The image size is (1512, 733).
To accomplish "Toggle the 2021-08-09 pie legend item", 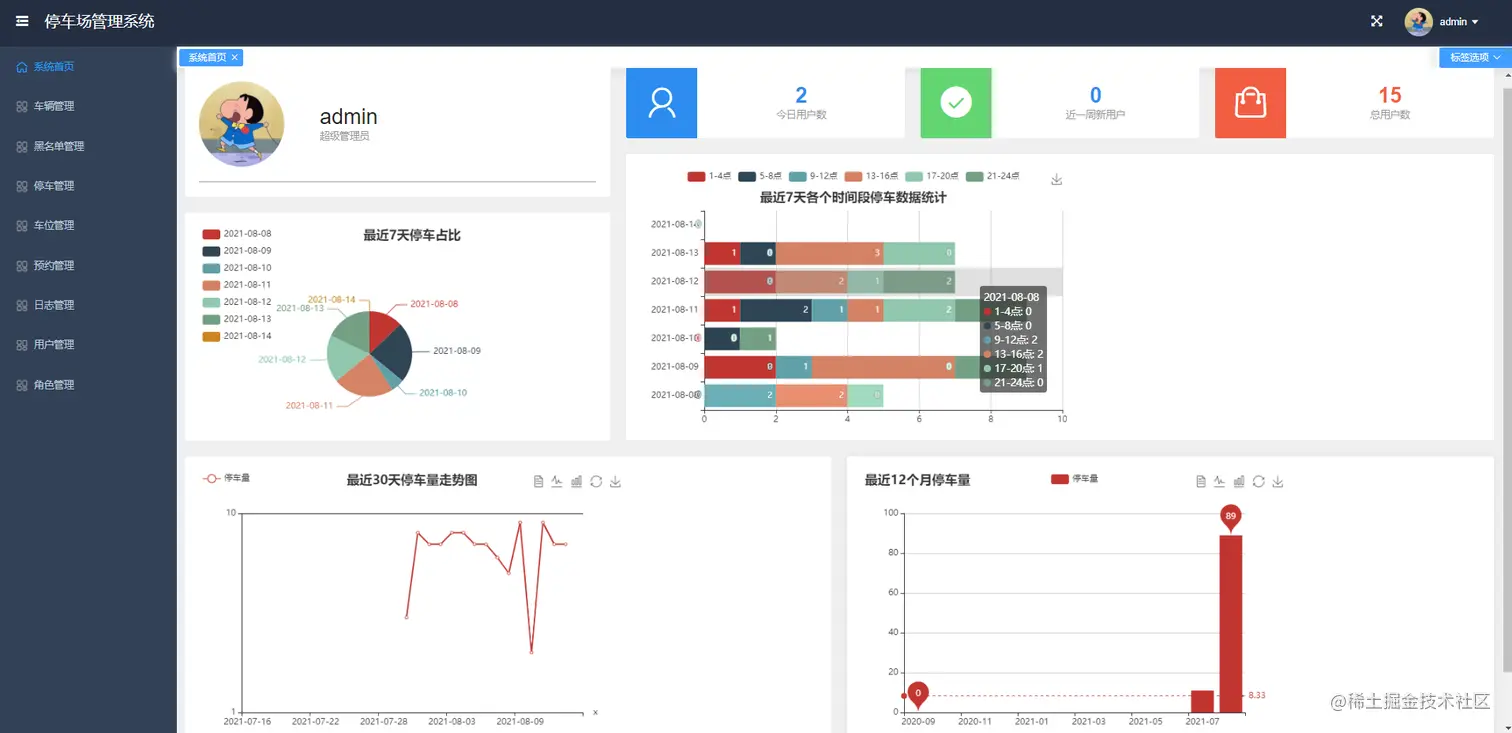I will (x=237, y=250).
